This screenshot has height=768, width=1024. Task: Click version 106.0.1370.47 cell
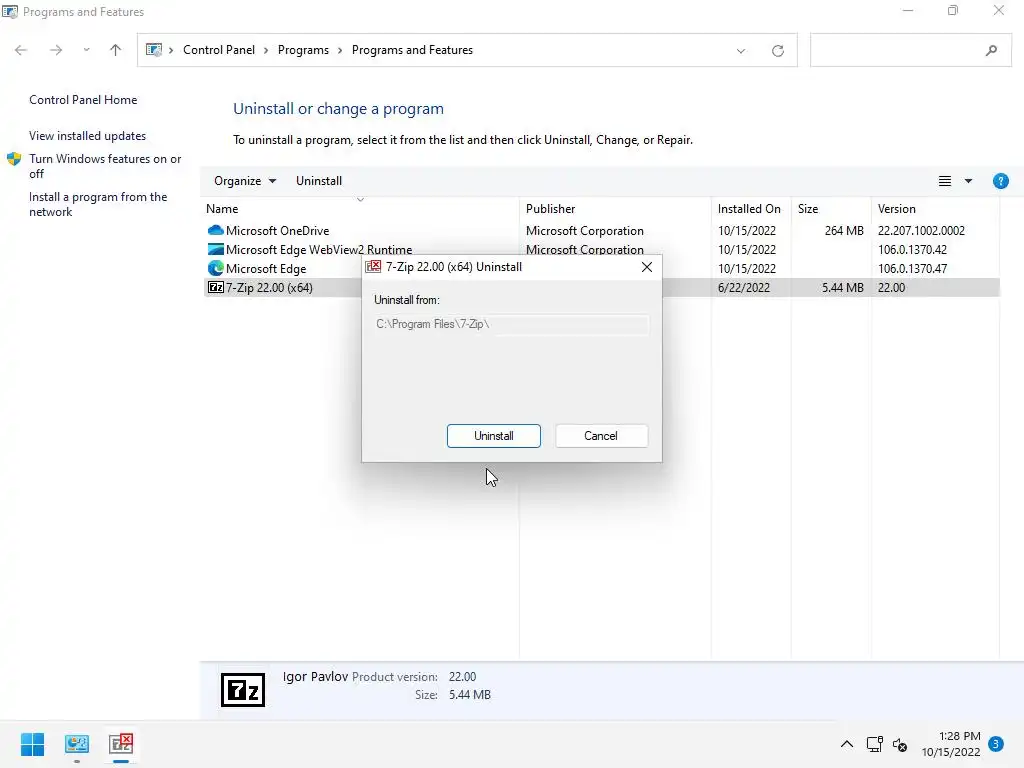click(912, 268)
